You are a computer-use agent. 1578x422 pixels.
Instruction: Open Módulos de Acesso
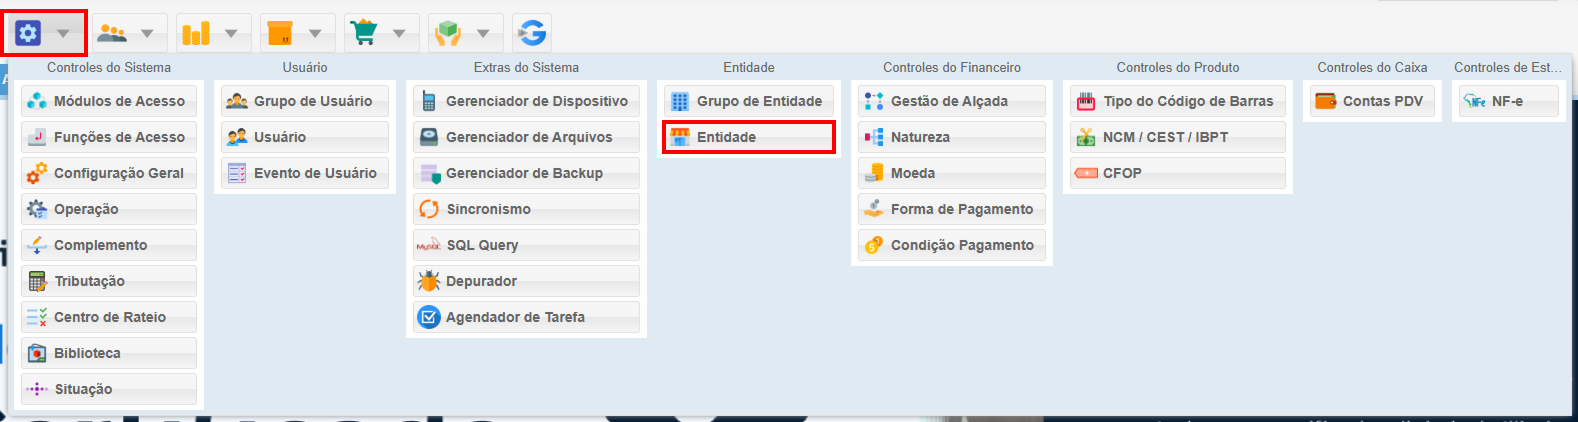pos(109,101)
